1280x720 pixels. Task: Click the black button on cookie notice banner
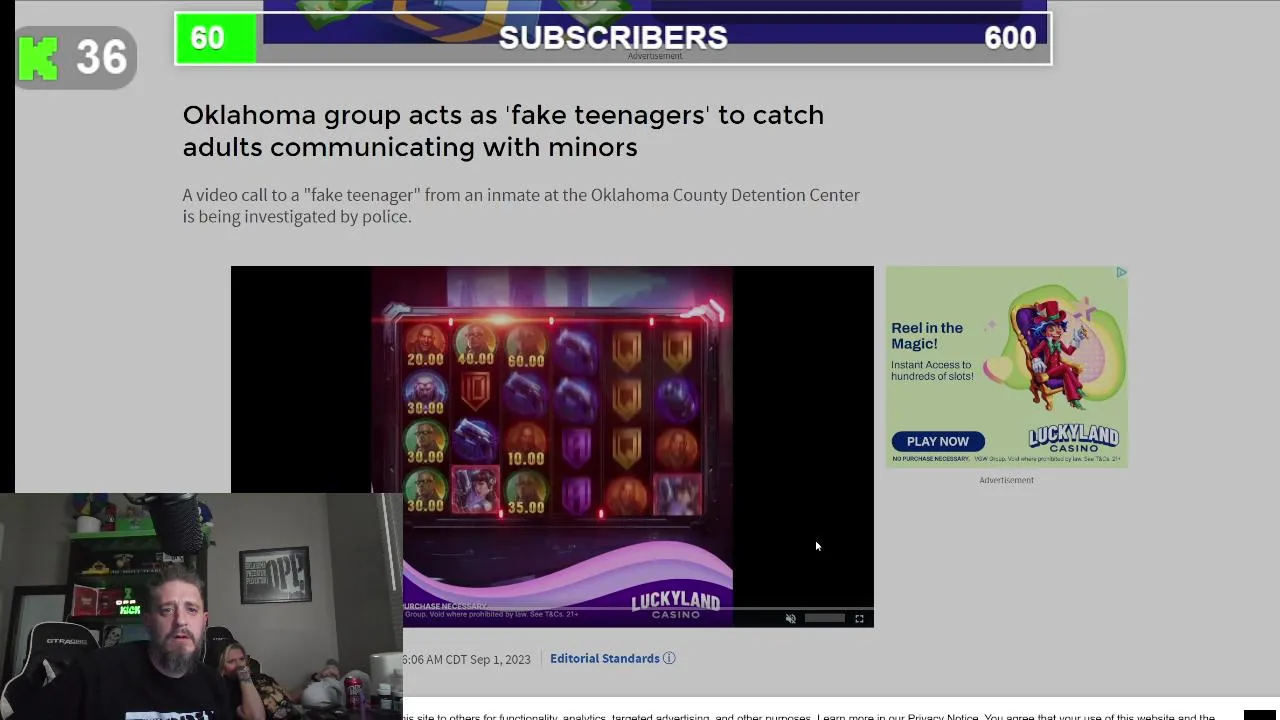pyautogui.click(x=1260, y=714)
